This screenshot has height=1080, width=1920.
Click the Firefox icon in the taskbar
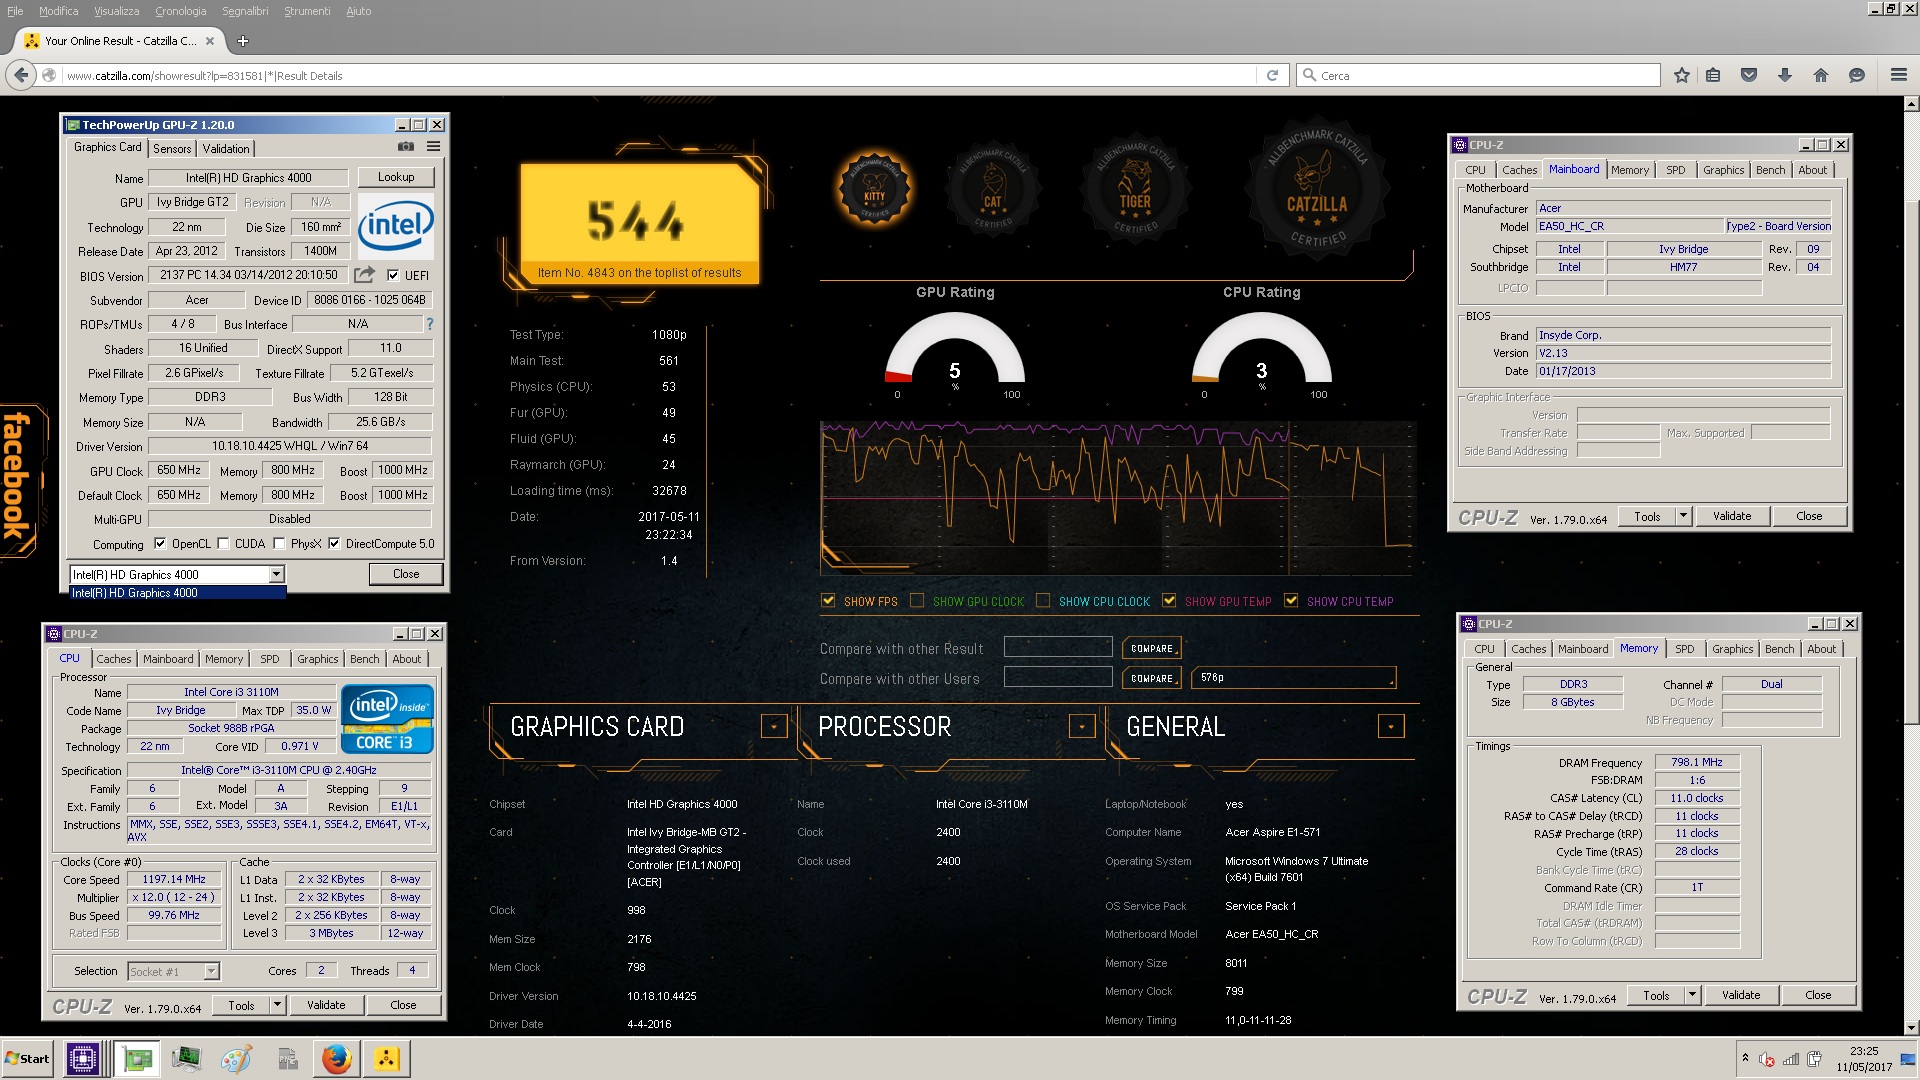pyautogui.click(x=337, y=1058)
